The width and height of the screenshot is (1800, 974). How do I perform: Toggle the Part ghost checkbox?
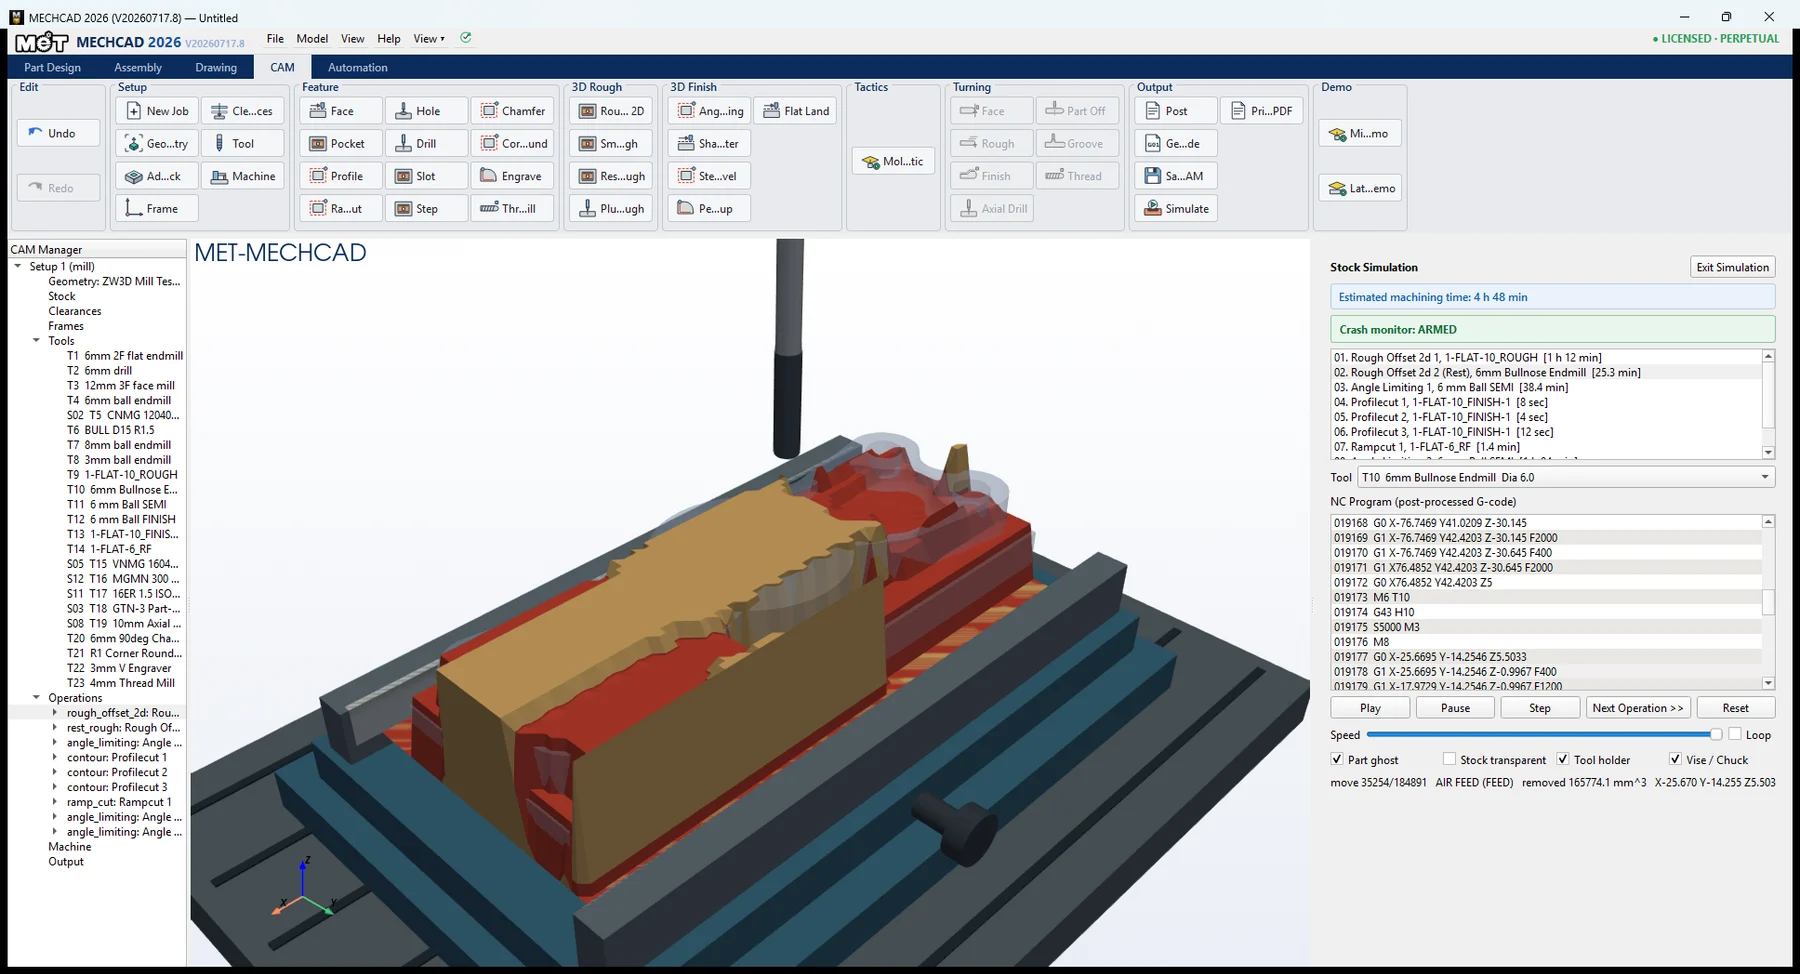click(x=1337, y=760)
